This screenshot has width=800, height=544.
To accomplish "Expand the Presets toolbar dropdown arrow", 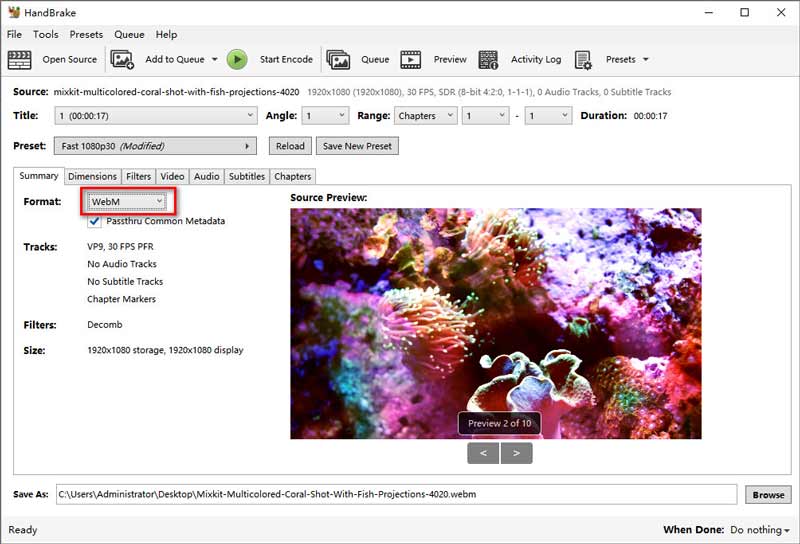I will (645, 59).
